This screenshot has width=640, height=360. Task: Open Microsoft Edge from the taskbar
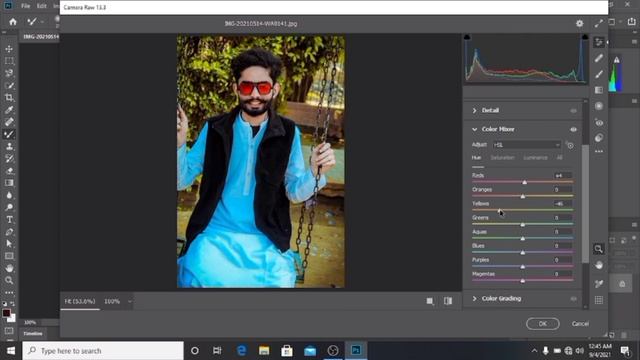tap(241, 351)
